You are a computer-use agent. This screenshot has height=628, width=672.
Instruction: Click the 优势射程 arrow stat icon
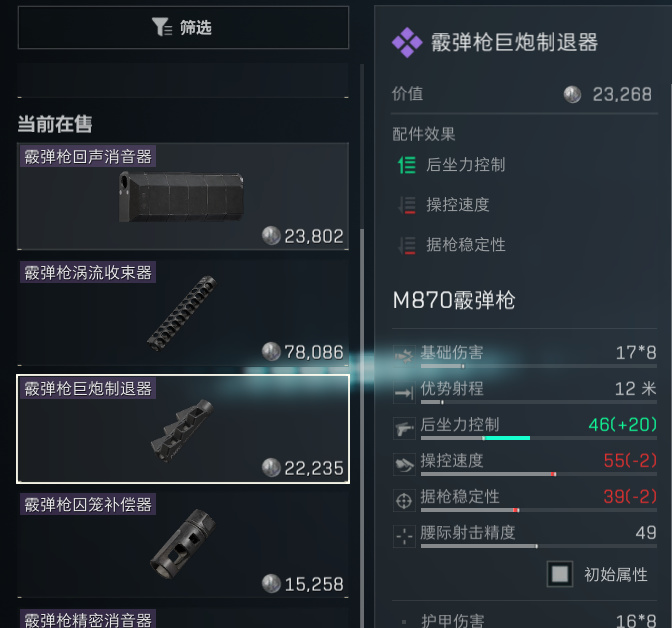coord(404,392)
